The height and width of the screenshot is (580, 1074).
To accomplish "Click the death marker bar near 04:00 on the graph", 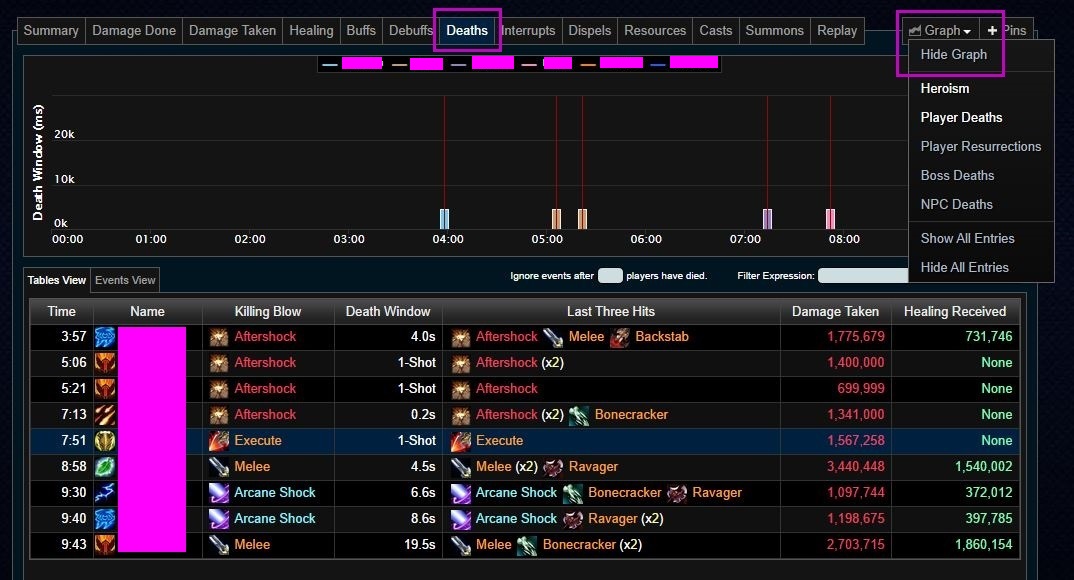I will 445,219.
